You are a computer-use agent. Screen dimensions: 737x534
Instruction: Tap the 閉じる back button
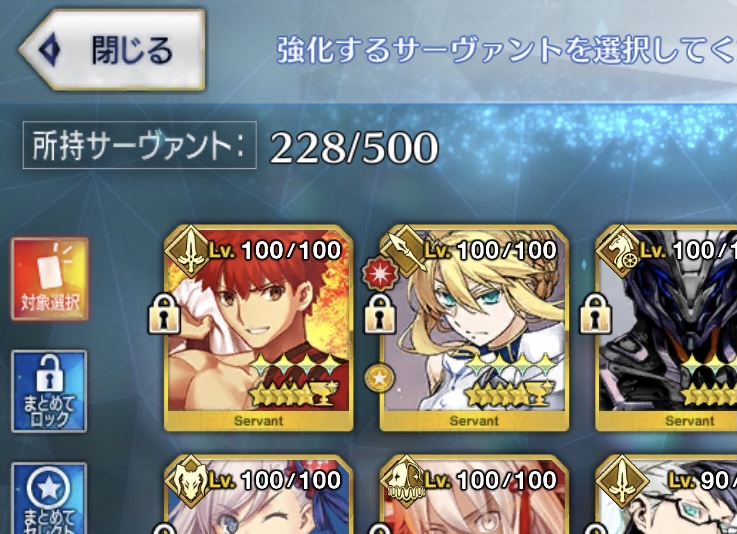point(113,49)
